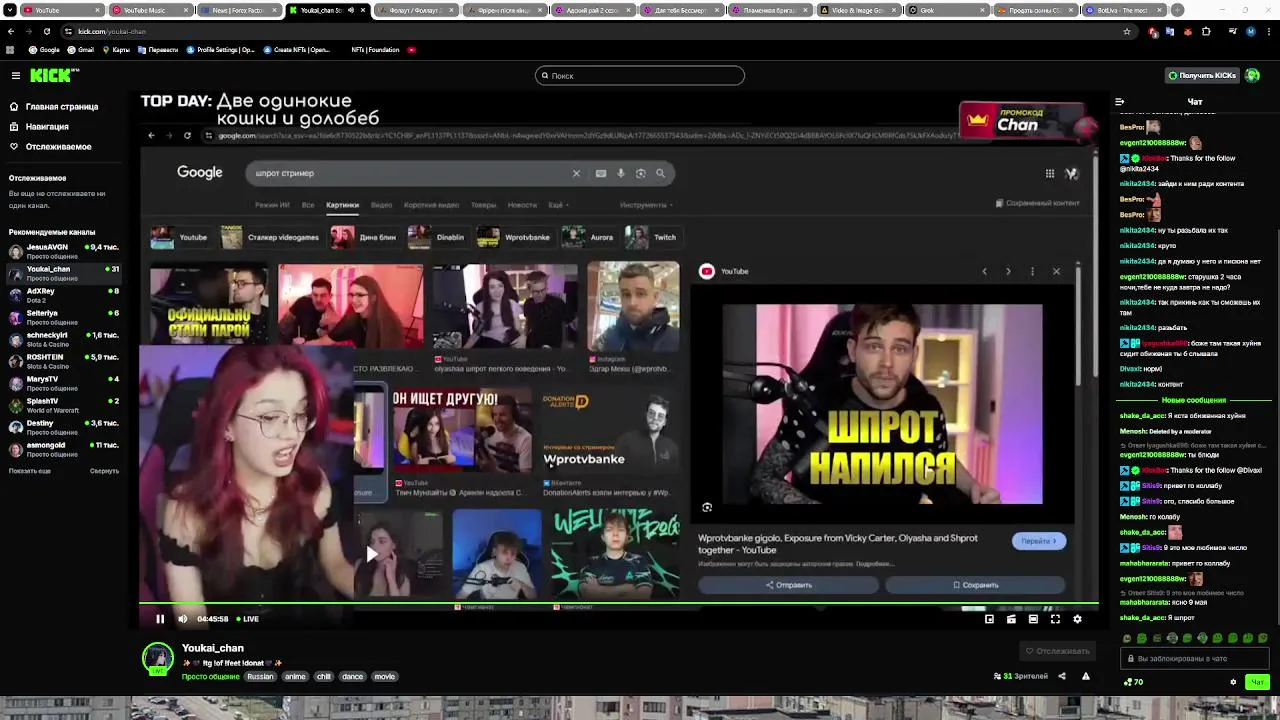Select ROSHTEIN recommended channel
This screenshot has height=720, width=1280.
click(x=65, y=361)
